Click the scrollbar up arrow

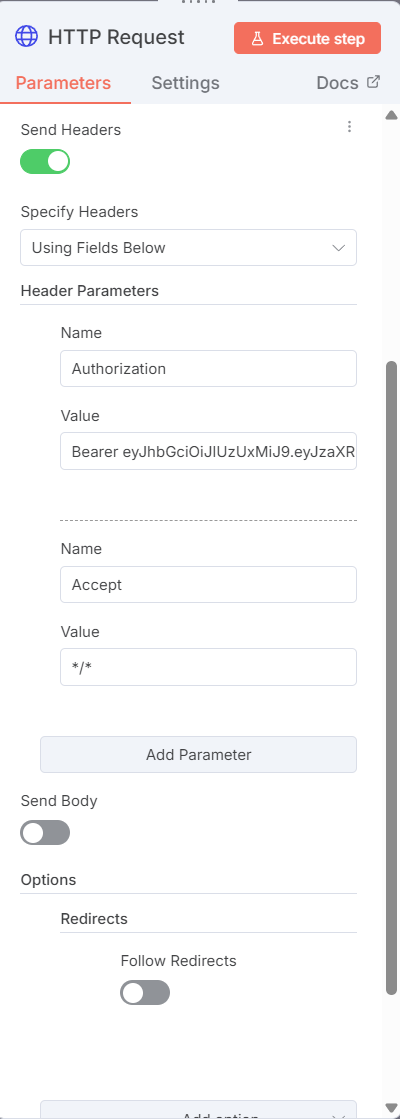tap(391, 115)
